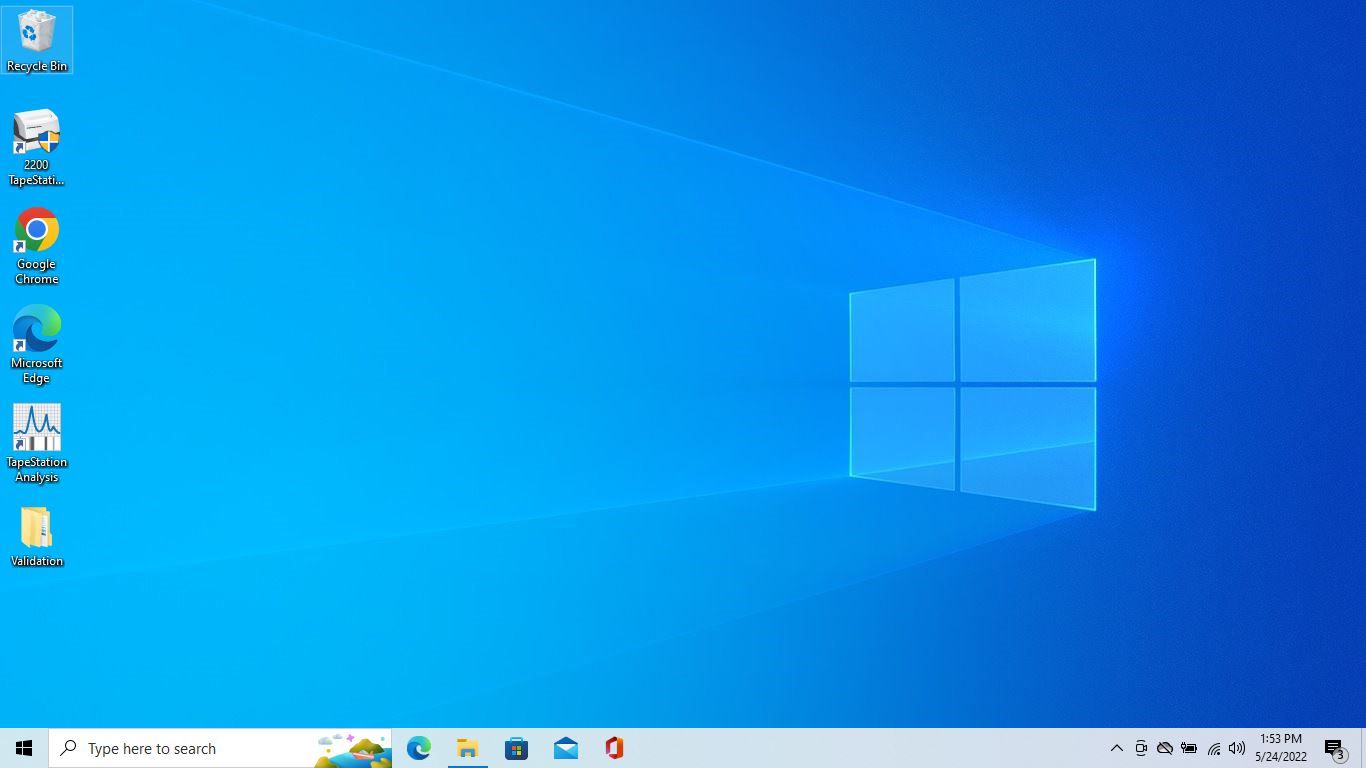Screen dimensions: 1366x768
Task: Open the speaker volume control
Action: click(x=1237, y=748)
